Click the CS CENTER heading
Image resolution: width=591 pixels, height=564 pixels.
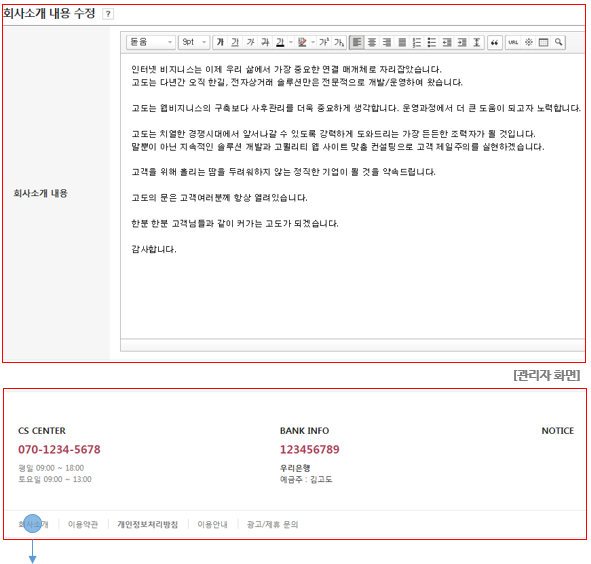tap(42, 431)
